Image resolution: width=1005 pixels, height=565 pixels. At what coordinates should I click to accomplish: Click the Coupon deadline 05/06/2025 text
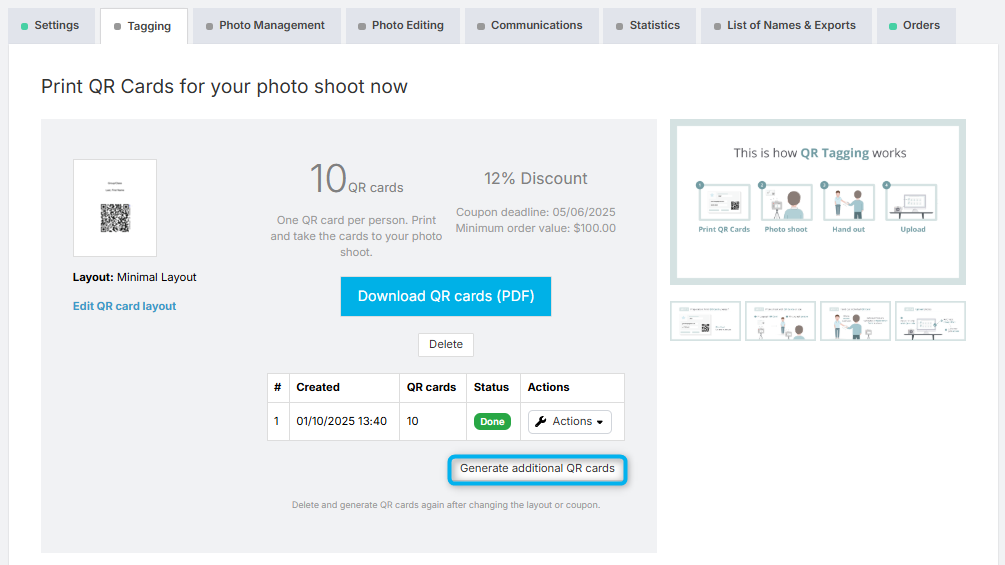(x=535, y=212)
